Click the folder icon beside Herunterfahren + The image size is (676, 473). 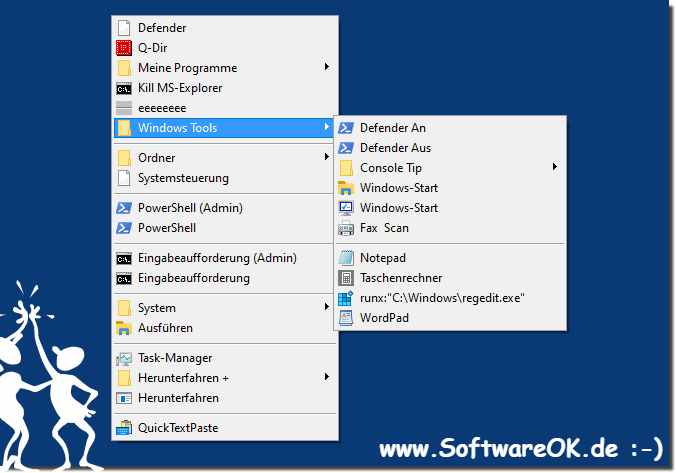pos(124,378)
